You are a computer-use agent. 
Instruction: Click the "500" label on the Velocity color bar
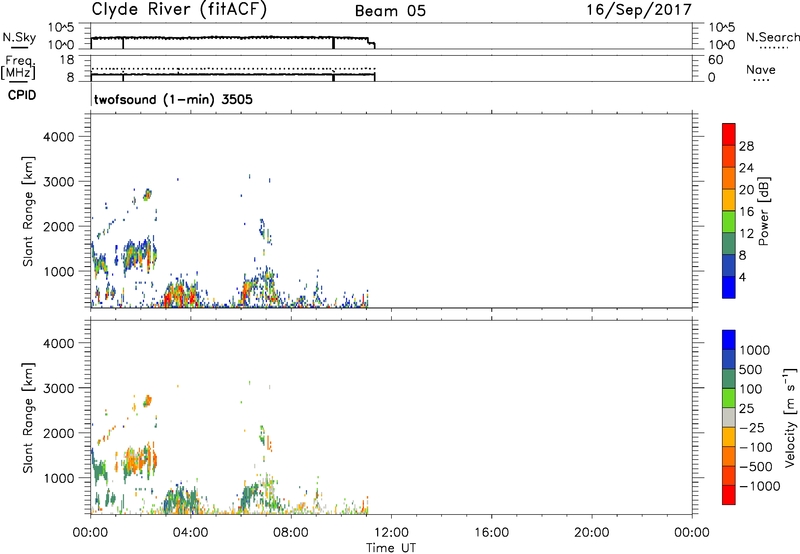751,370
